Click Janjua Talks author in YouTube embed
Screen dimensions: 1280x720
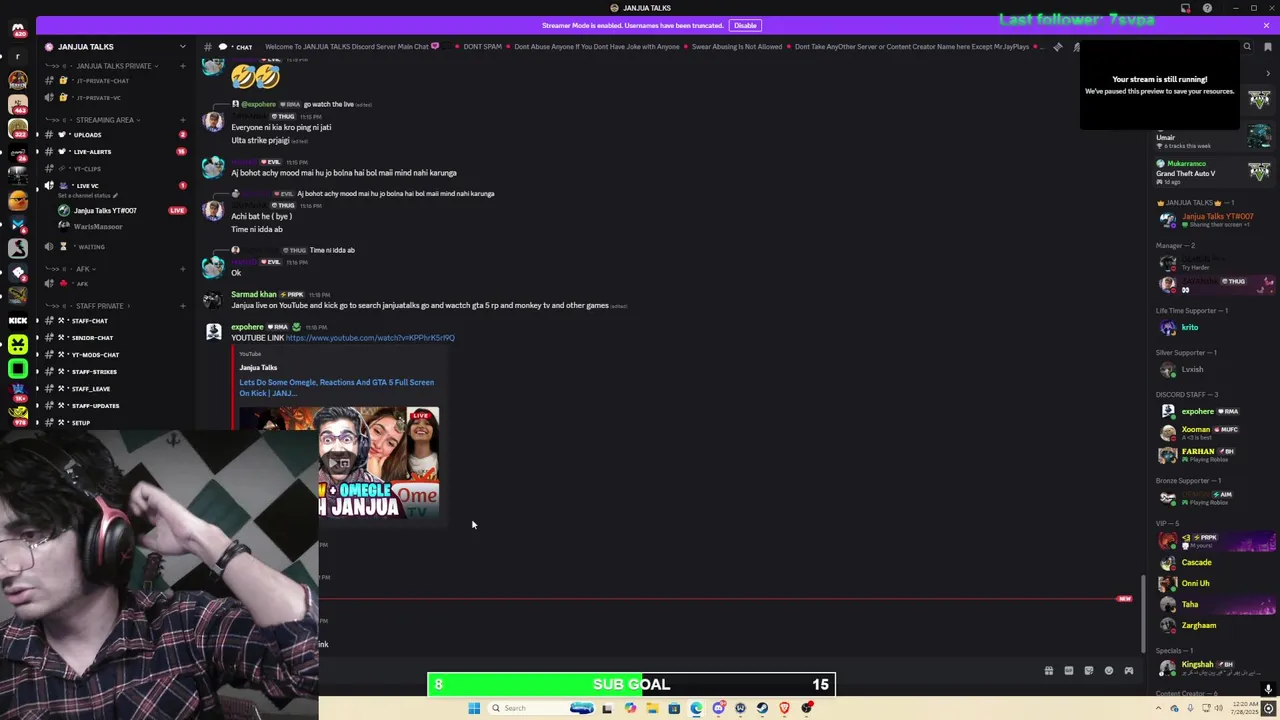click(x=258, y=368)
